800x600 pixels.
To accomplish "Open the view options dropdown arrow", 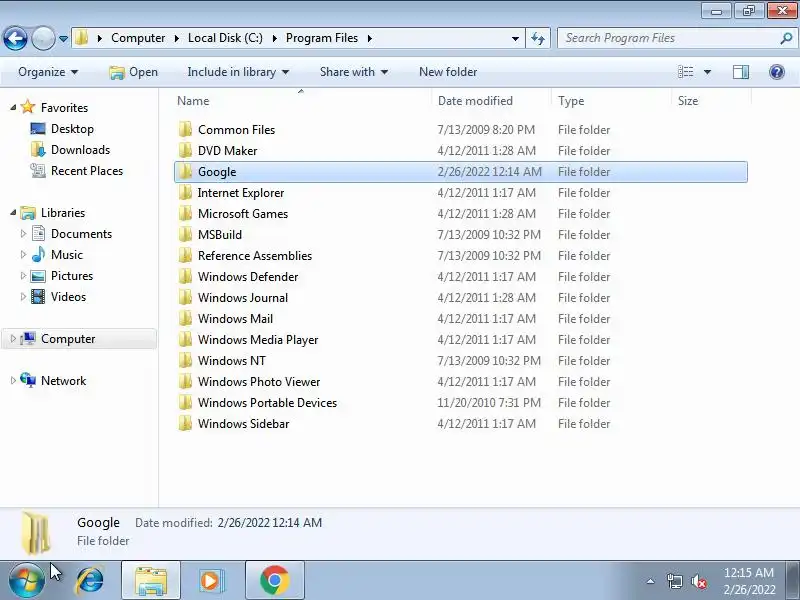I will 707,72.
